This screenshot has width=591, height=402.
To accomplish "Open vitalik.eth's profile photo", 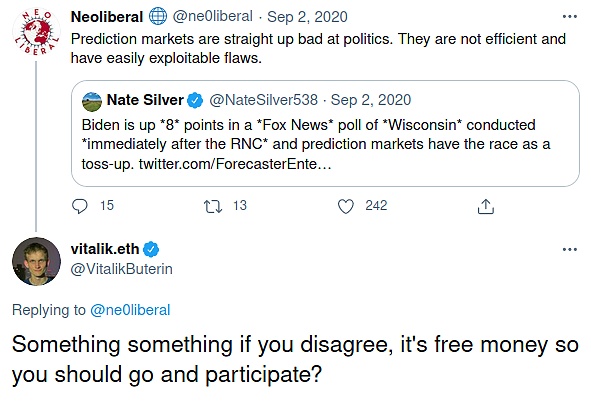I will pyautogui.click(x=36, y=261).
